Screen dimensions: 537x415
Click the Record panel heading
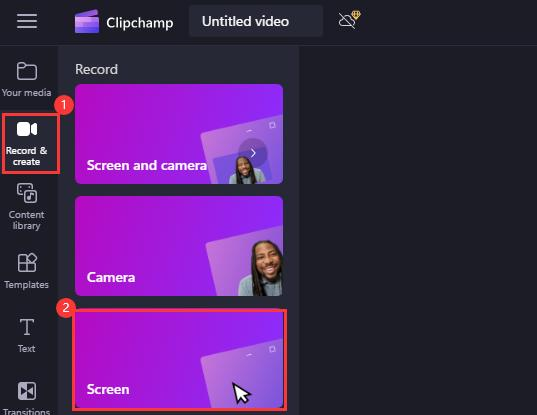[x=96, y=69]
